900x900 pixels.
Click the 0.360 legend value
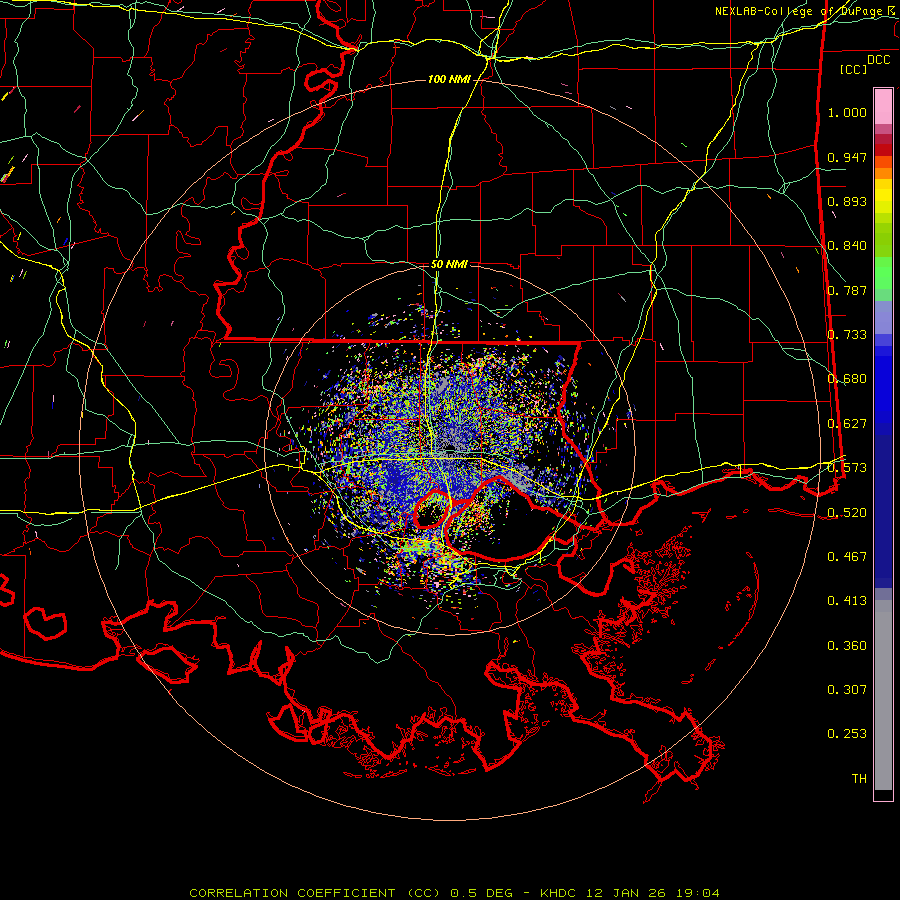click(x=847, y=646)
